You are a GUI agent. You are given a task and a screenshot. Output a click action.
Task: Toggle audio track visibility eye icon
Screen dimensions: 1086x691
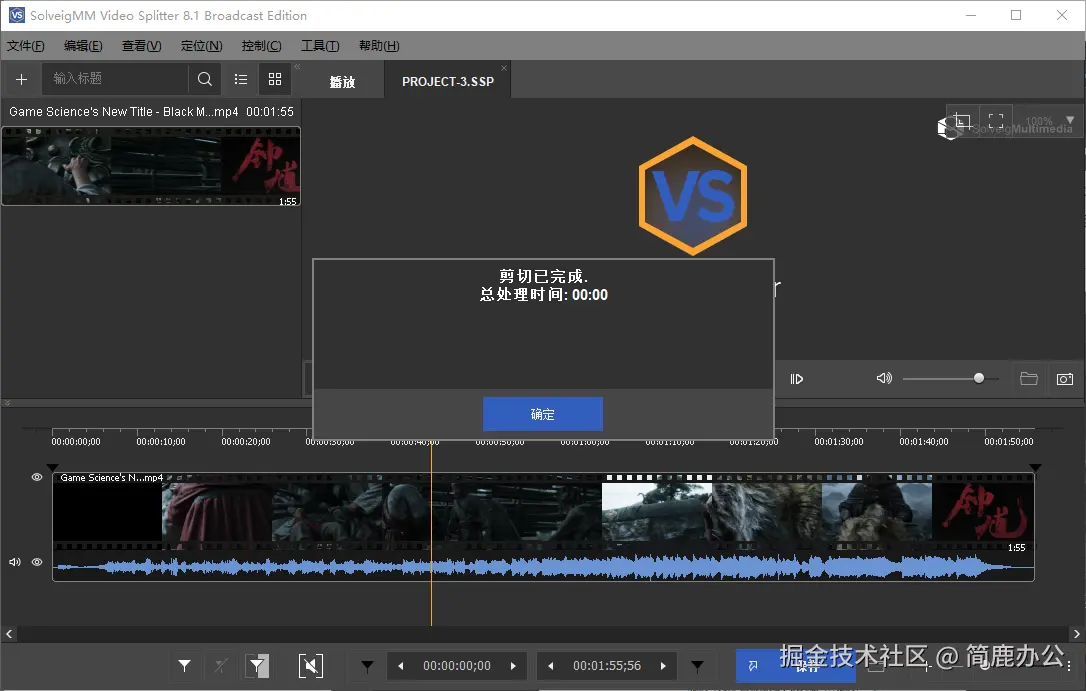click(37, 562)
